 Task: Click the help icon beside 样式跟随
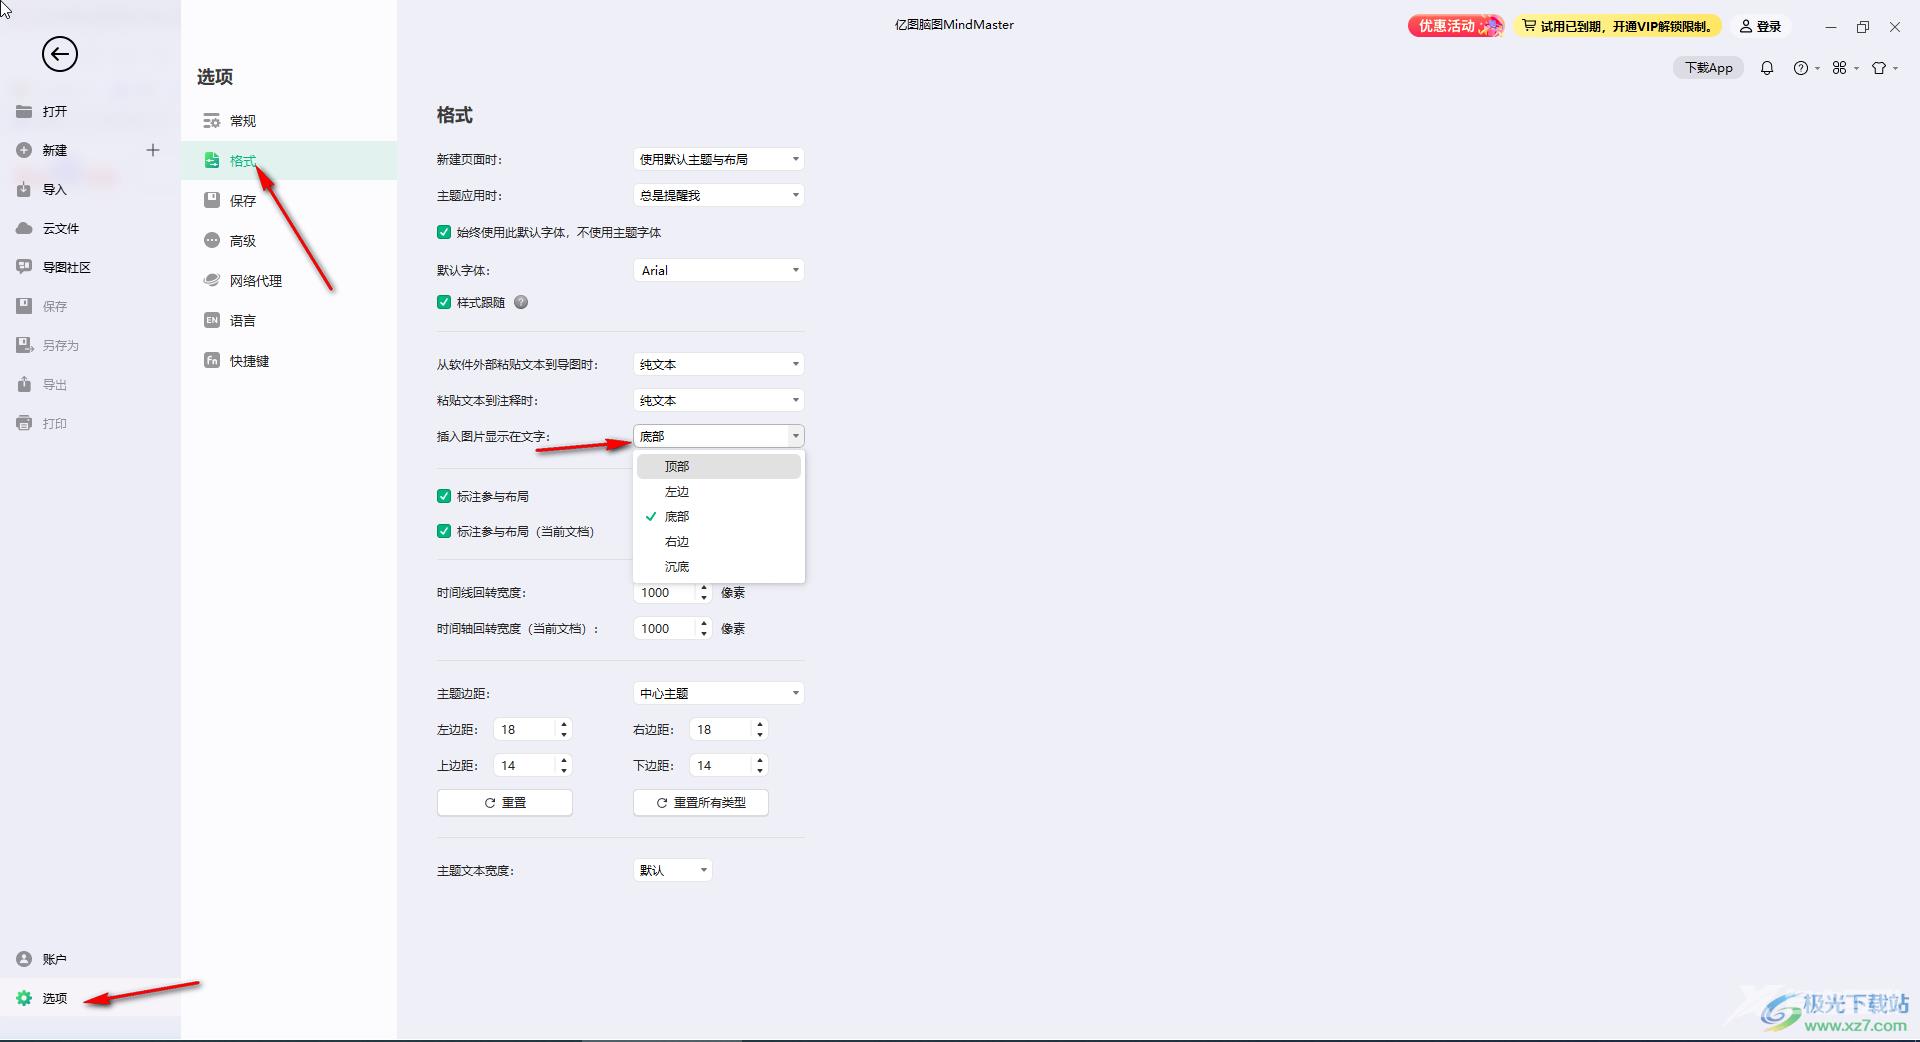point(521,302)
